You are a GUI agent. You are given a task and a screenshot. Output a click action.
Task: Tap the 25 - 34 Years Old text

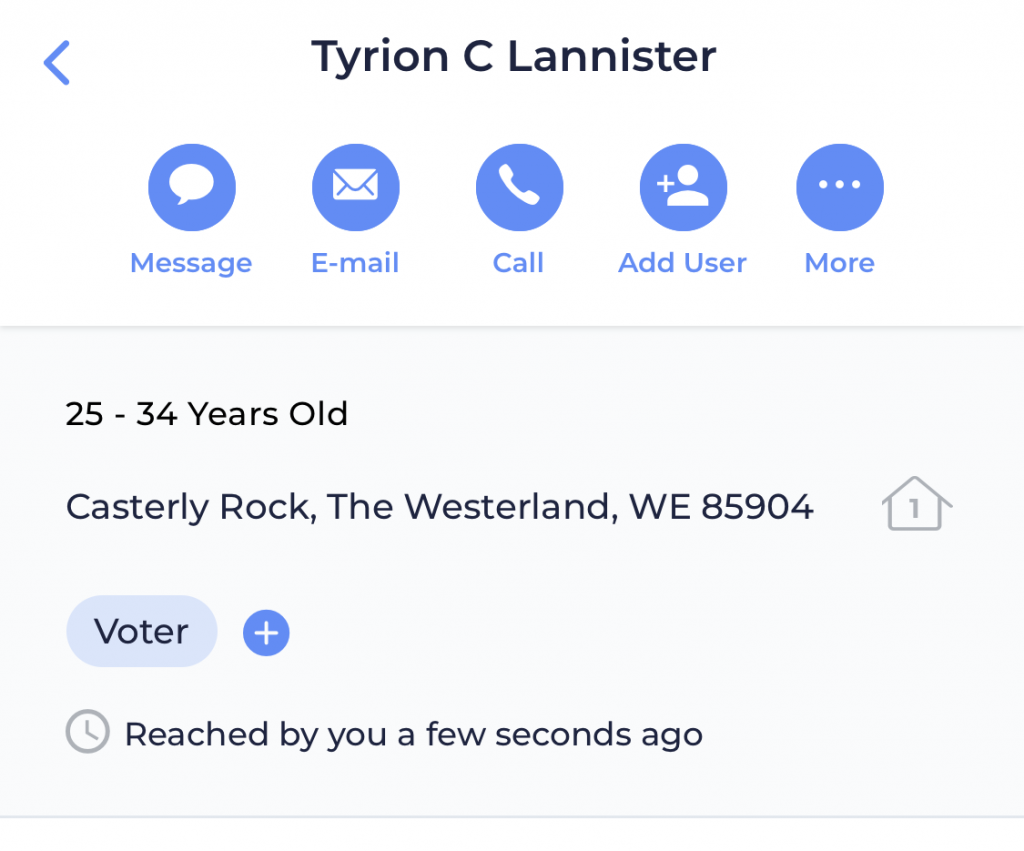coord(206,413)
